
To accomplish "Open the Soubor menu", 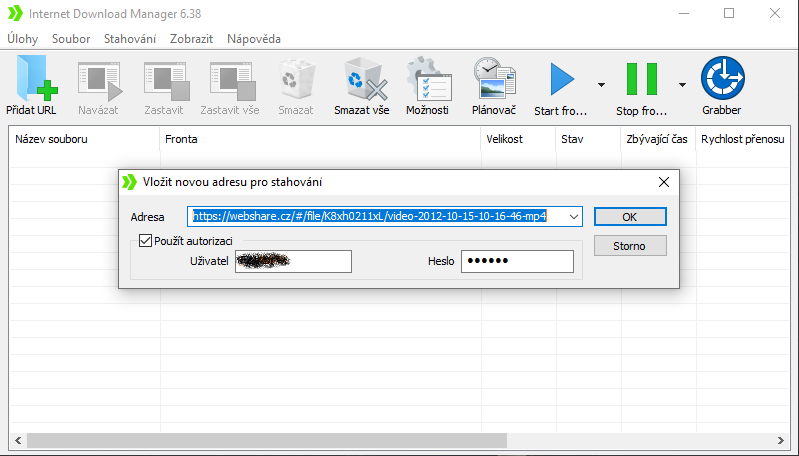I will pos(71,39).
